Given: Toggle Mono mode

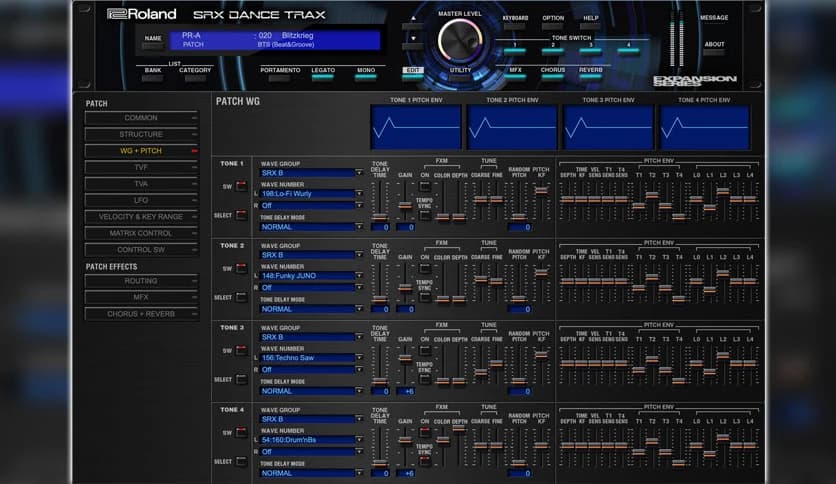Looking at the screenshot, I should click(x=366, y=78).
